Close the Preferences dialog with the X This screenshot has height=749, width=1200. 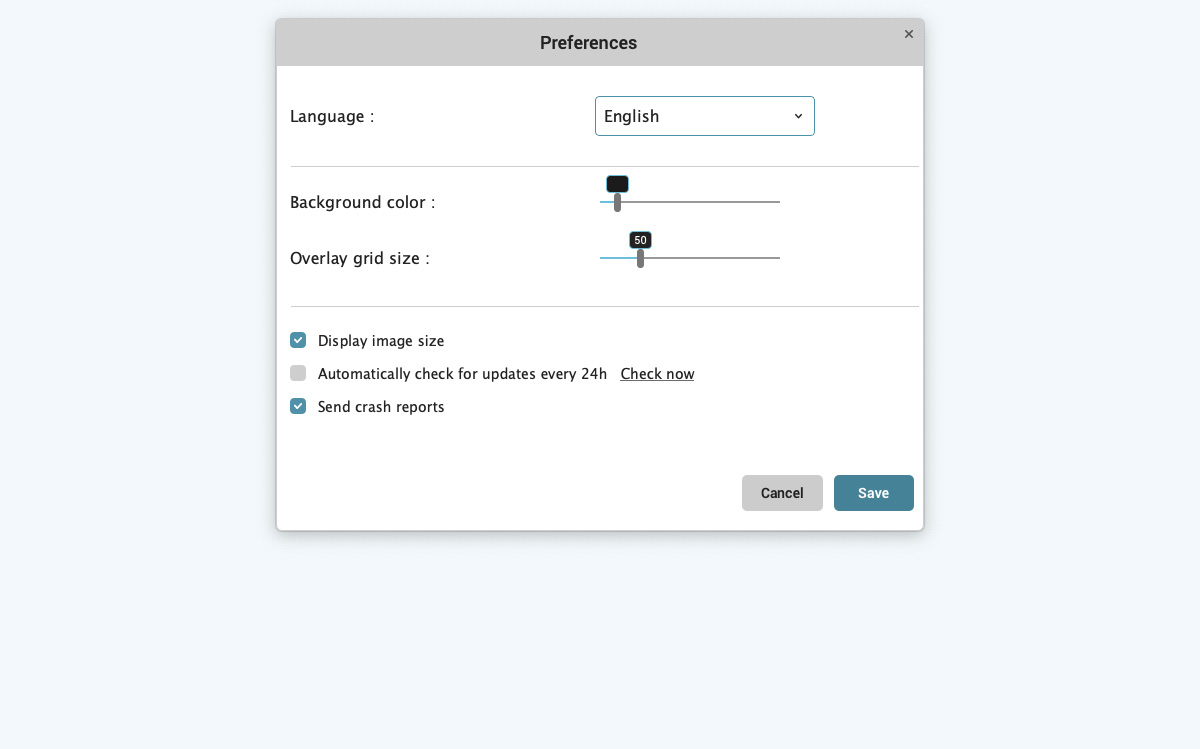point(908,34)
